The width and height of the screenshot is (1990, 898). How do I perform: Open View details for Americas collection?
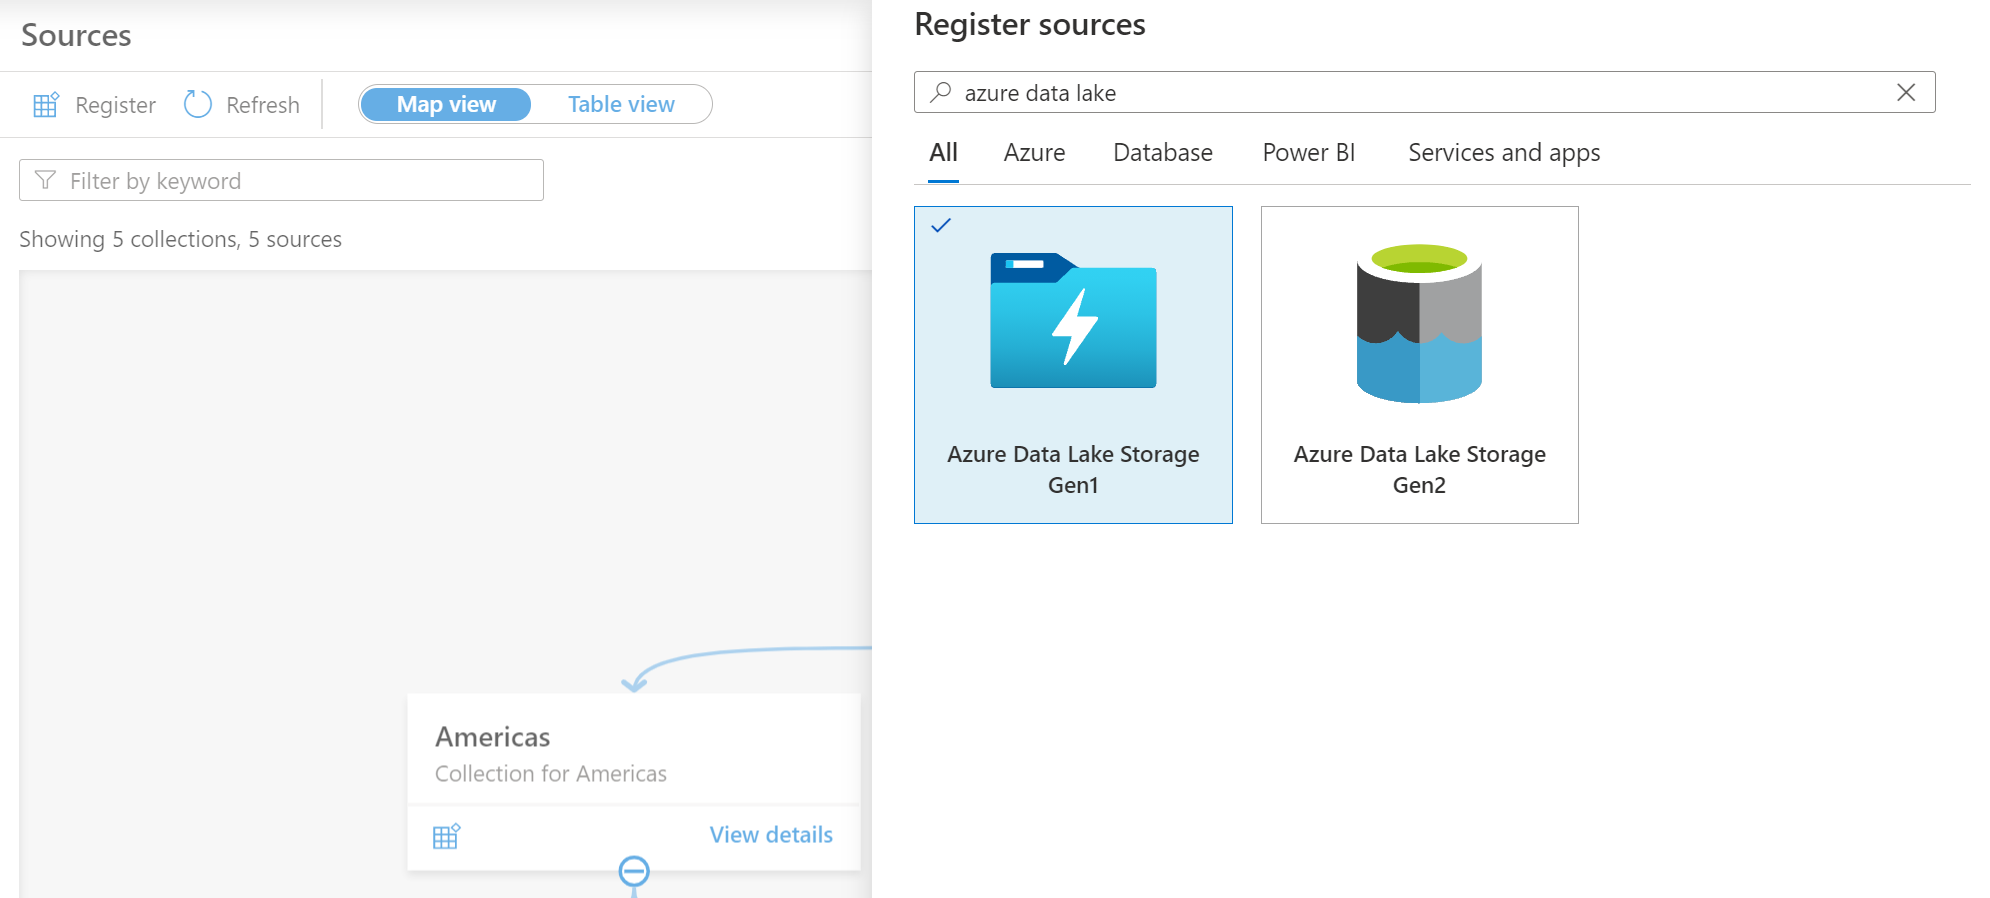[771, 835]
